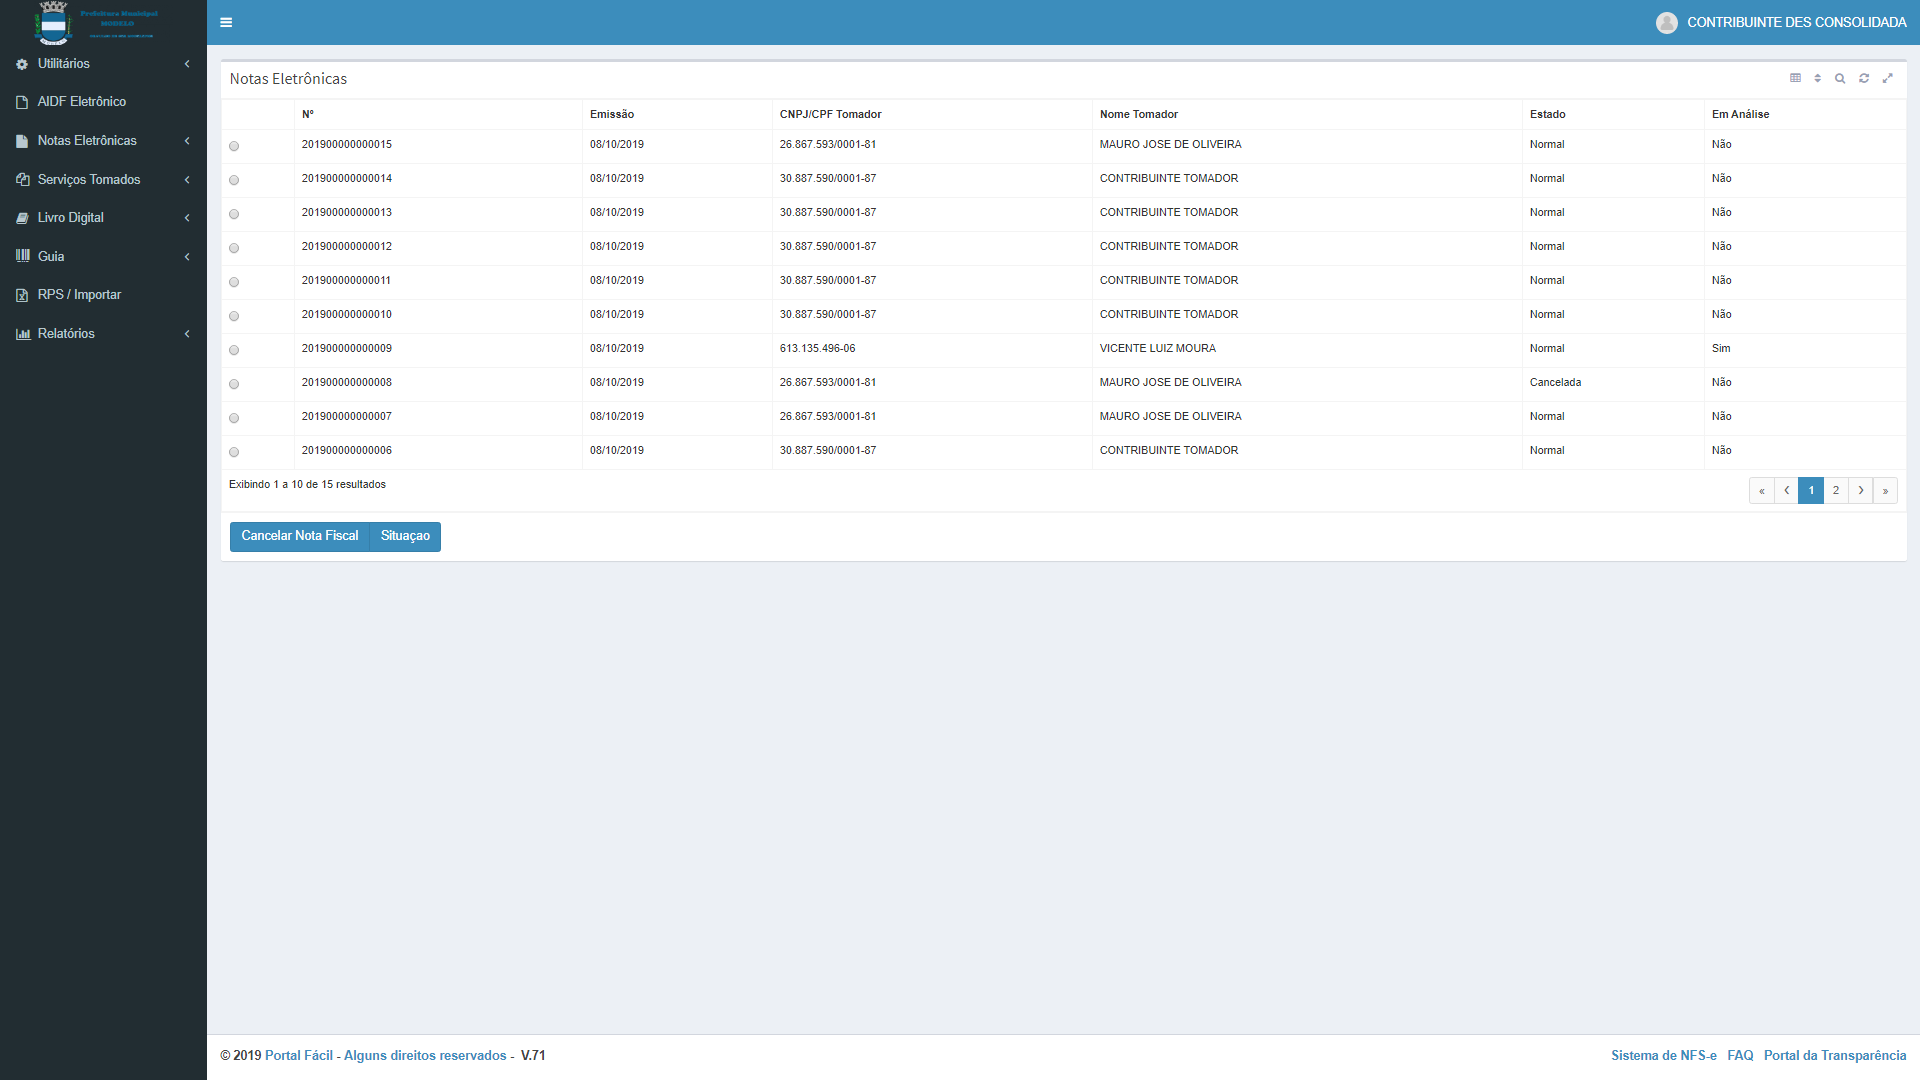This screenshot has height=1080, width=1920.
Task: Refresh the Notas Eletrônicas table
Action: pyautogui.click(x=1864, y=78)
